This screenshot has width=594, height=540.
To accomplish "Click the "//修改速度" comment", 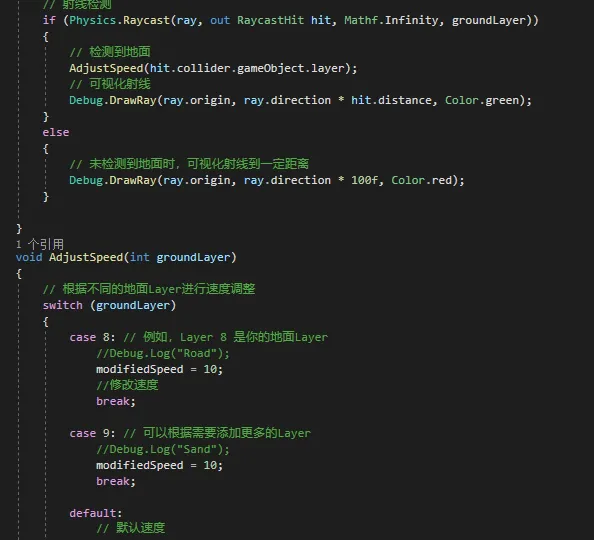I will [127, 385].
